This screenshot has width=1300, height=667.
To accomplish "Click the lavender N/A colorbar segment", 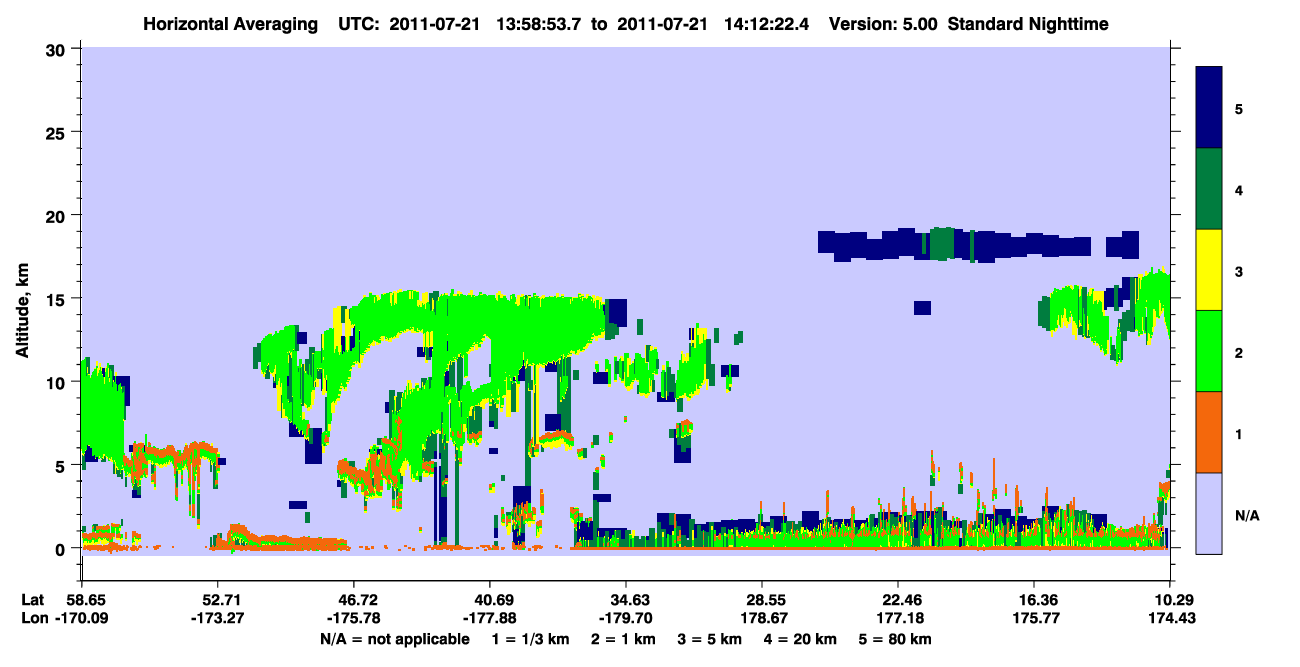I will (x=1209, y=512).
